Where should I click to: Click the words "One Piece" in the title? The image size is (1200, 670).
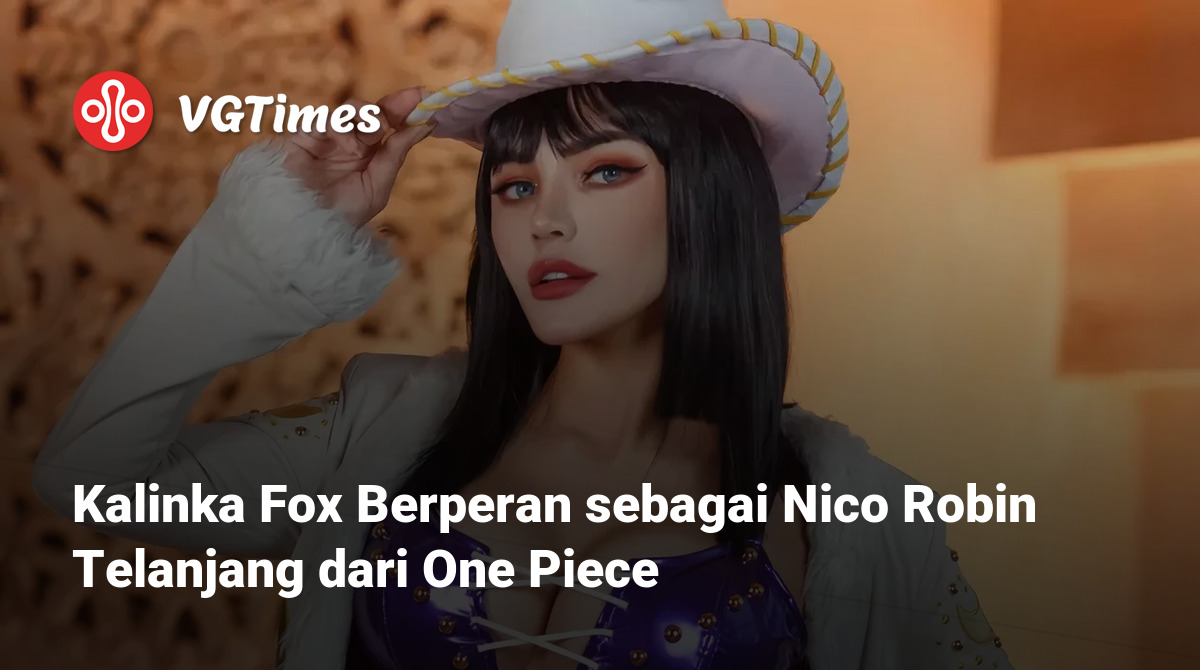tap(540, 571)
